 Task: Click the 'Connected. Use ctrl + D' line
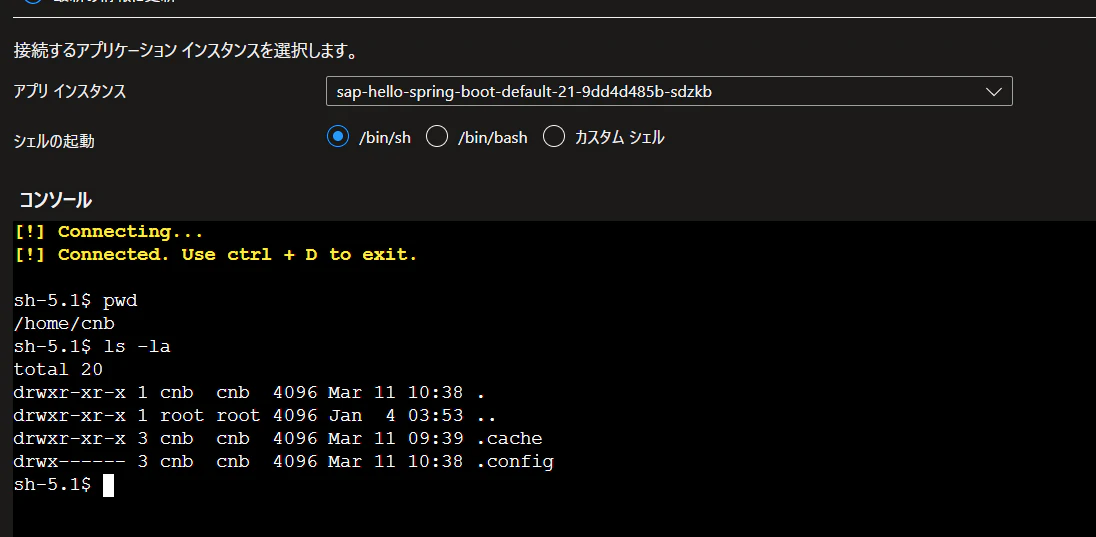tap(216, 255)
